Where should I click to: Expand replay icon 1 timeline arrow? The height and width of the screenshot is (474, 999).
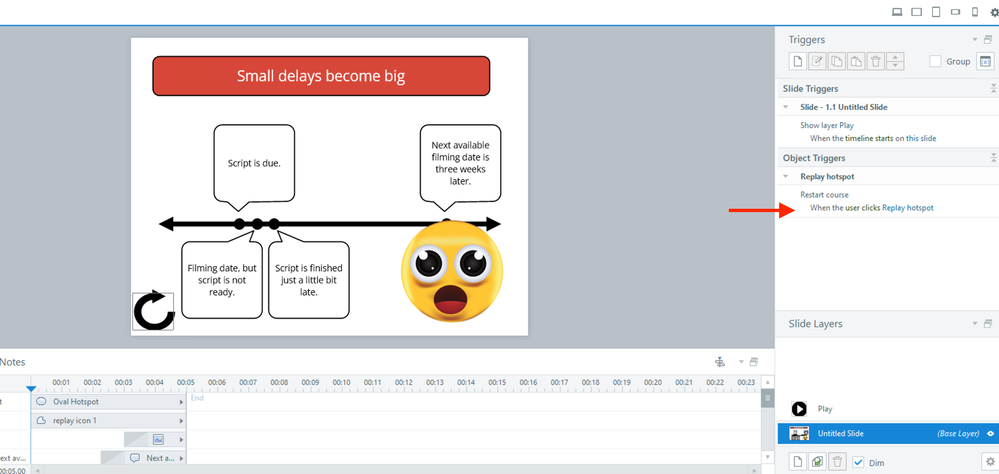pyautogui.click(x=182, y=420)
